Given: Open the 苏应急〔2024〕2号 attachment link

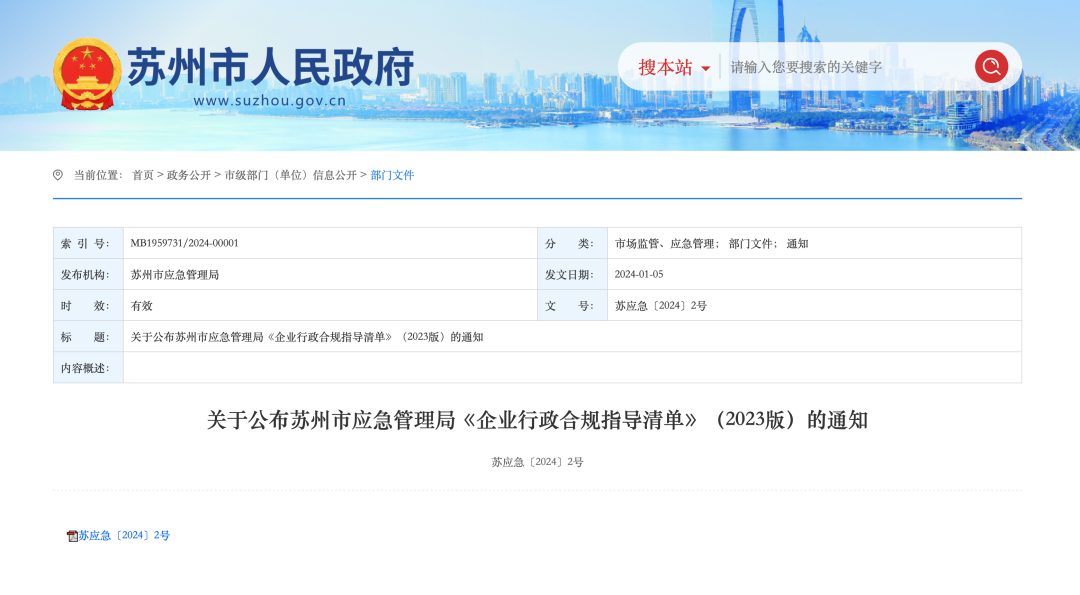Looking at the screenshot, I should (124, 535).
